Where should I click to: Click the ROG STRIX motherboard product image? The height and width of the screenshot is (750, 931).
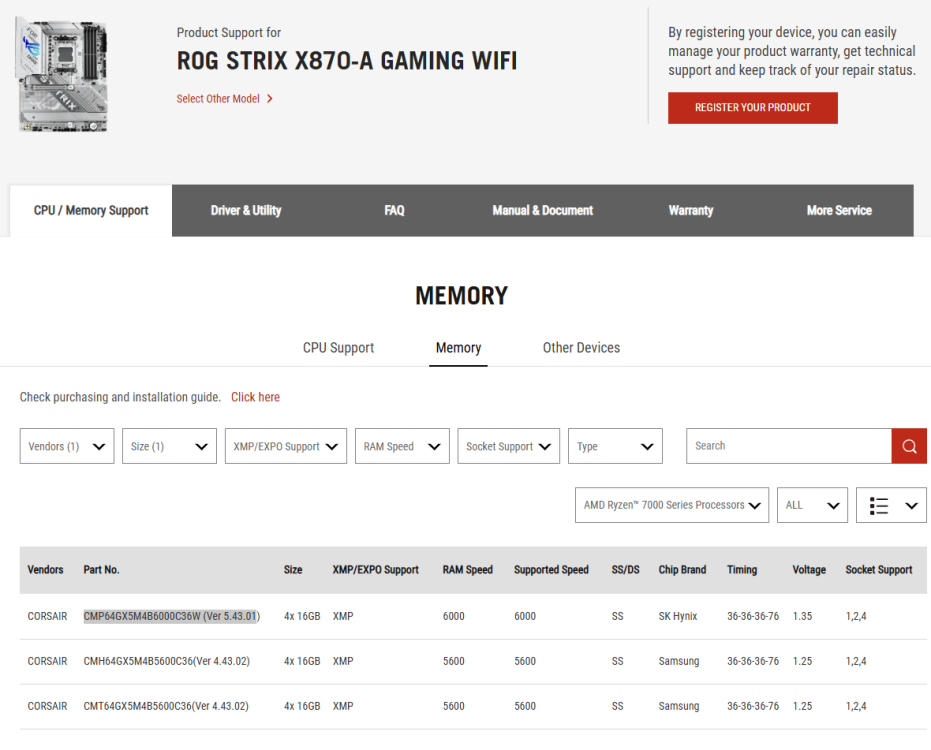pyautogui.click(x=62, y=75)
